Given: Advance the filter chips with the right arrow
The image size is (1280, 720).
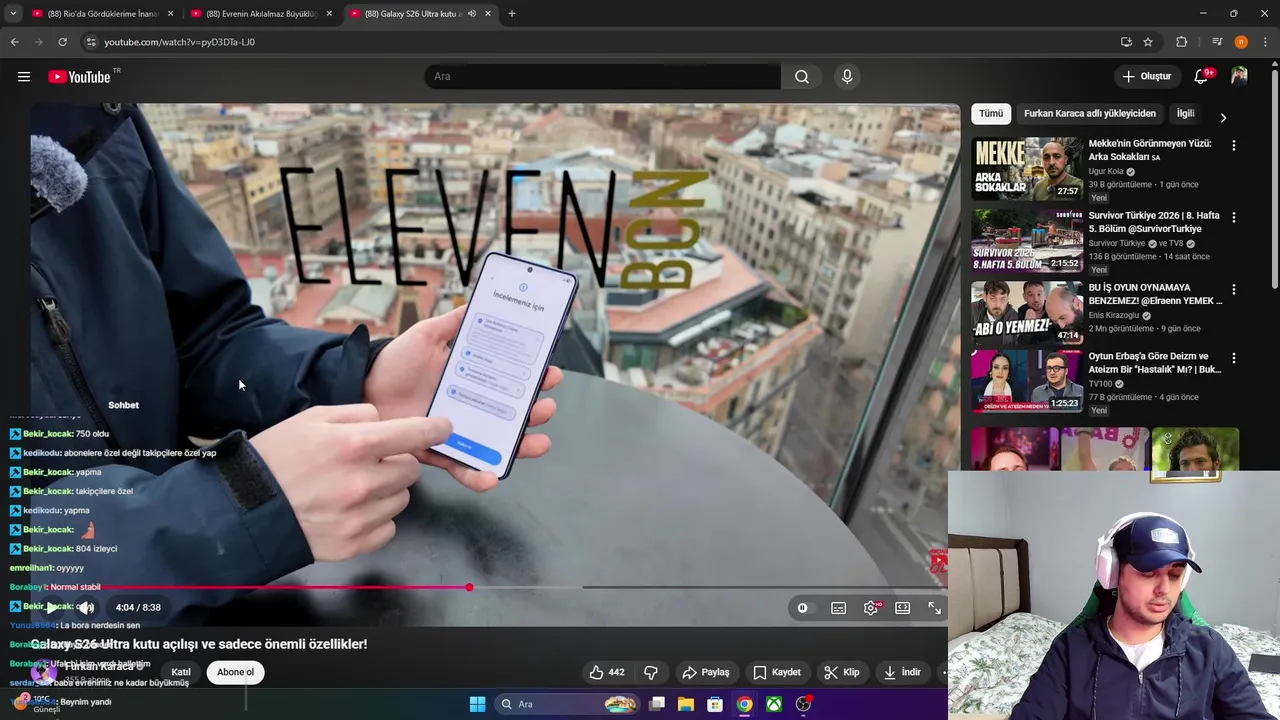Looking at the screenshot, I should tap(1223, 118).
